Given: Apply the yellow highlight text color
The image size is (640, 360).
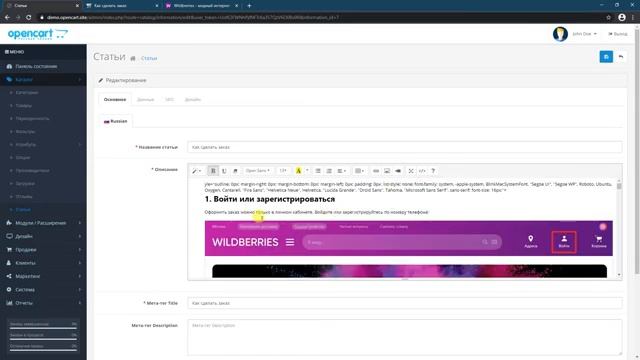Looking at the screenshot, I should tap(298, 171).
